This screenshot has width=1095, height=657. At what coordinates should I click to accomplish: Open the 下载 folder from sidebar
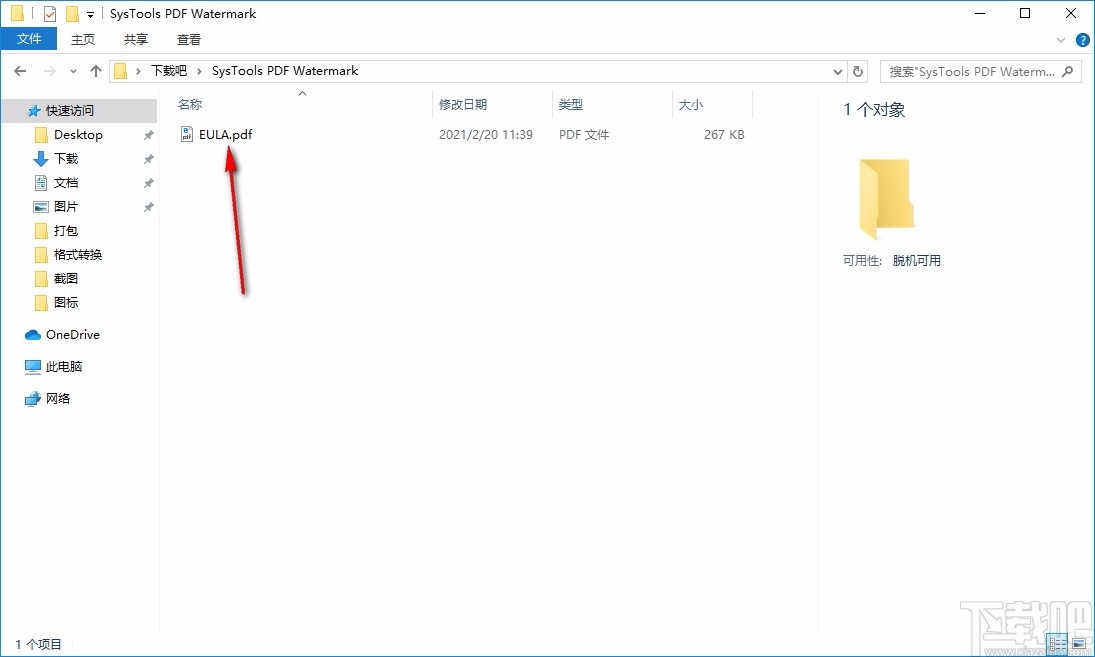click(x=62, y=158)
